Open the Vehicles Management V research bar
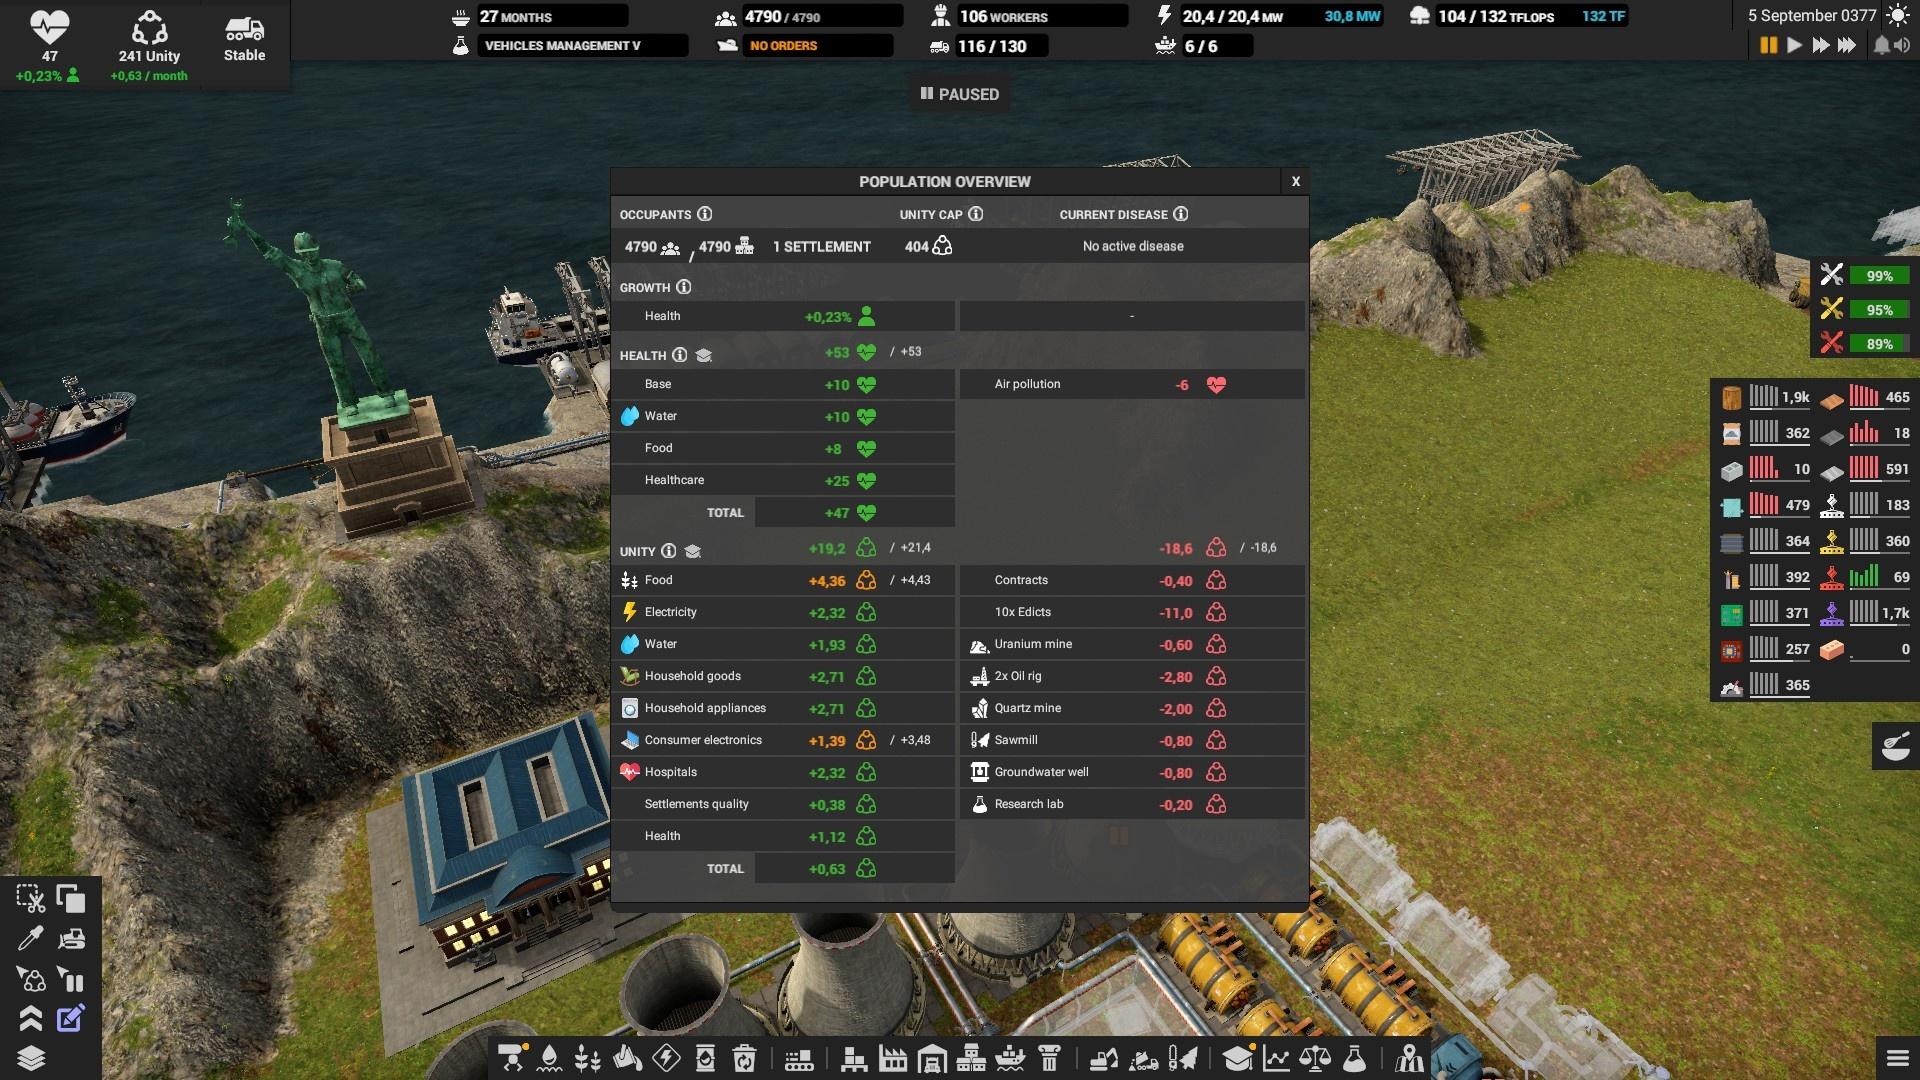 (x=582, y=46)
